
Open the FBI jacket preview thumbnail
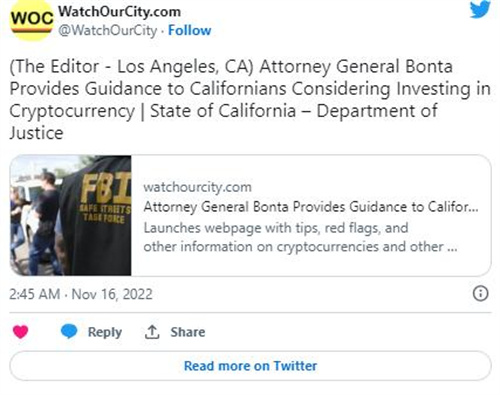pos(71,215)
